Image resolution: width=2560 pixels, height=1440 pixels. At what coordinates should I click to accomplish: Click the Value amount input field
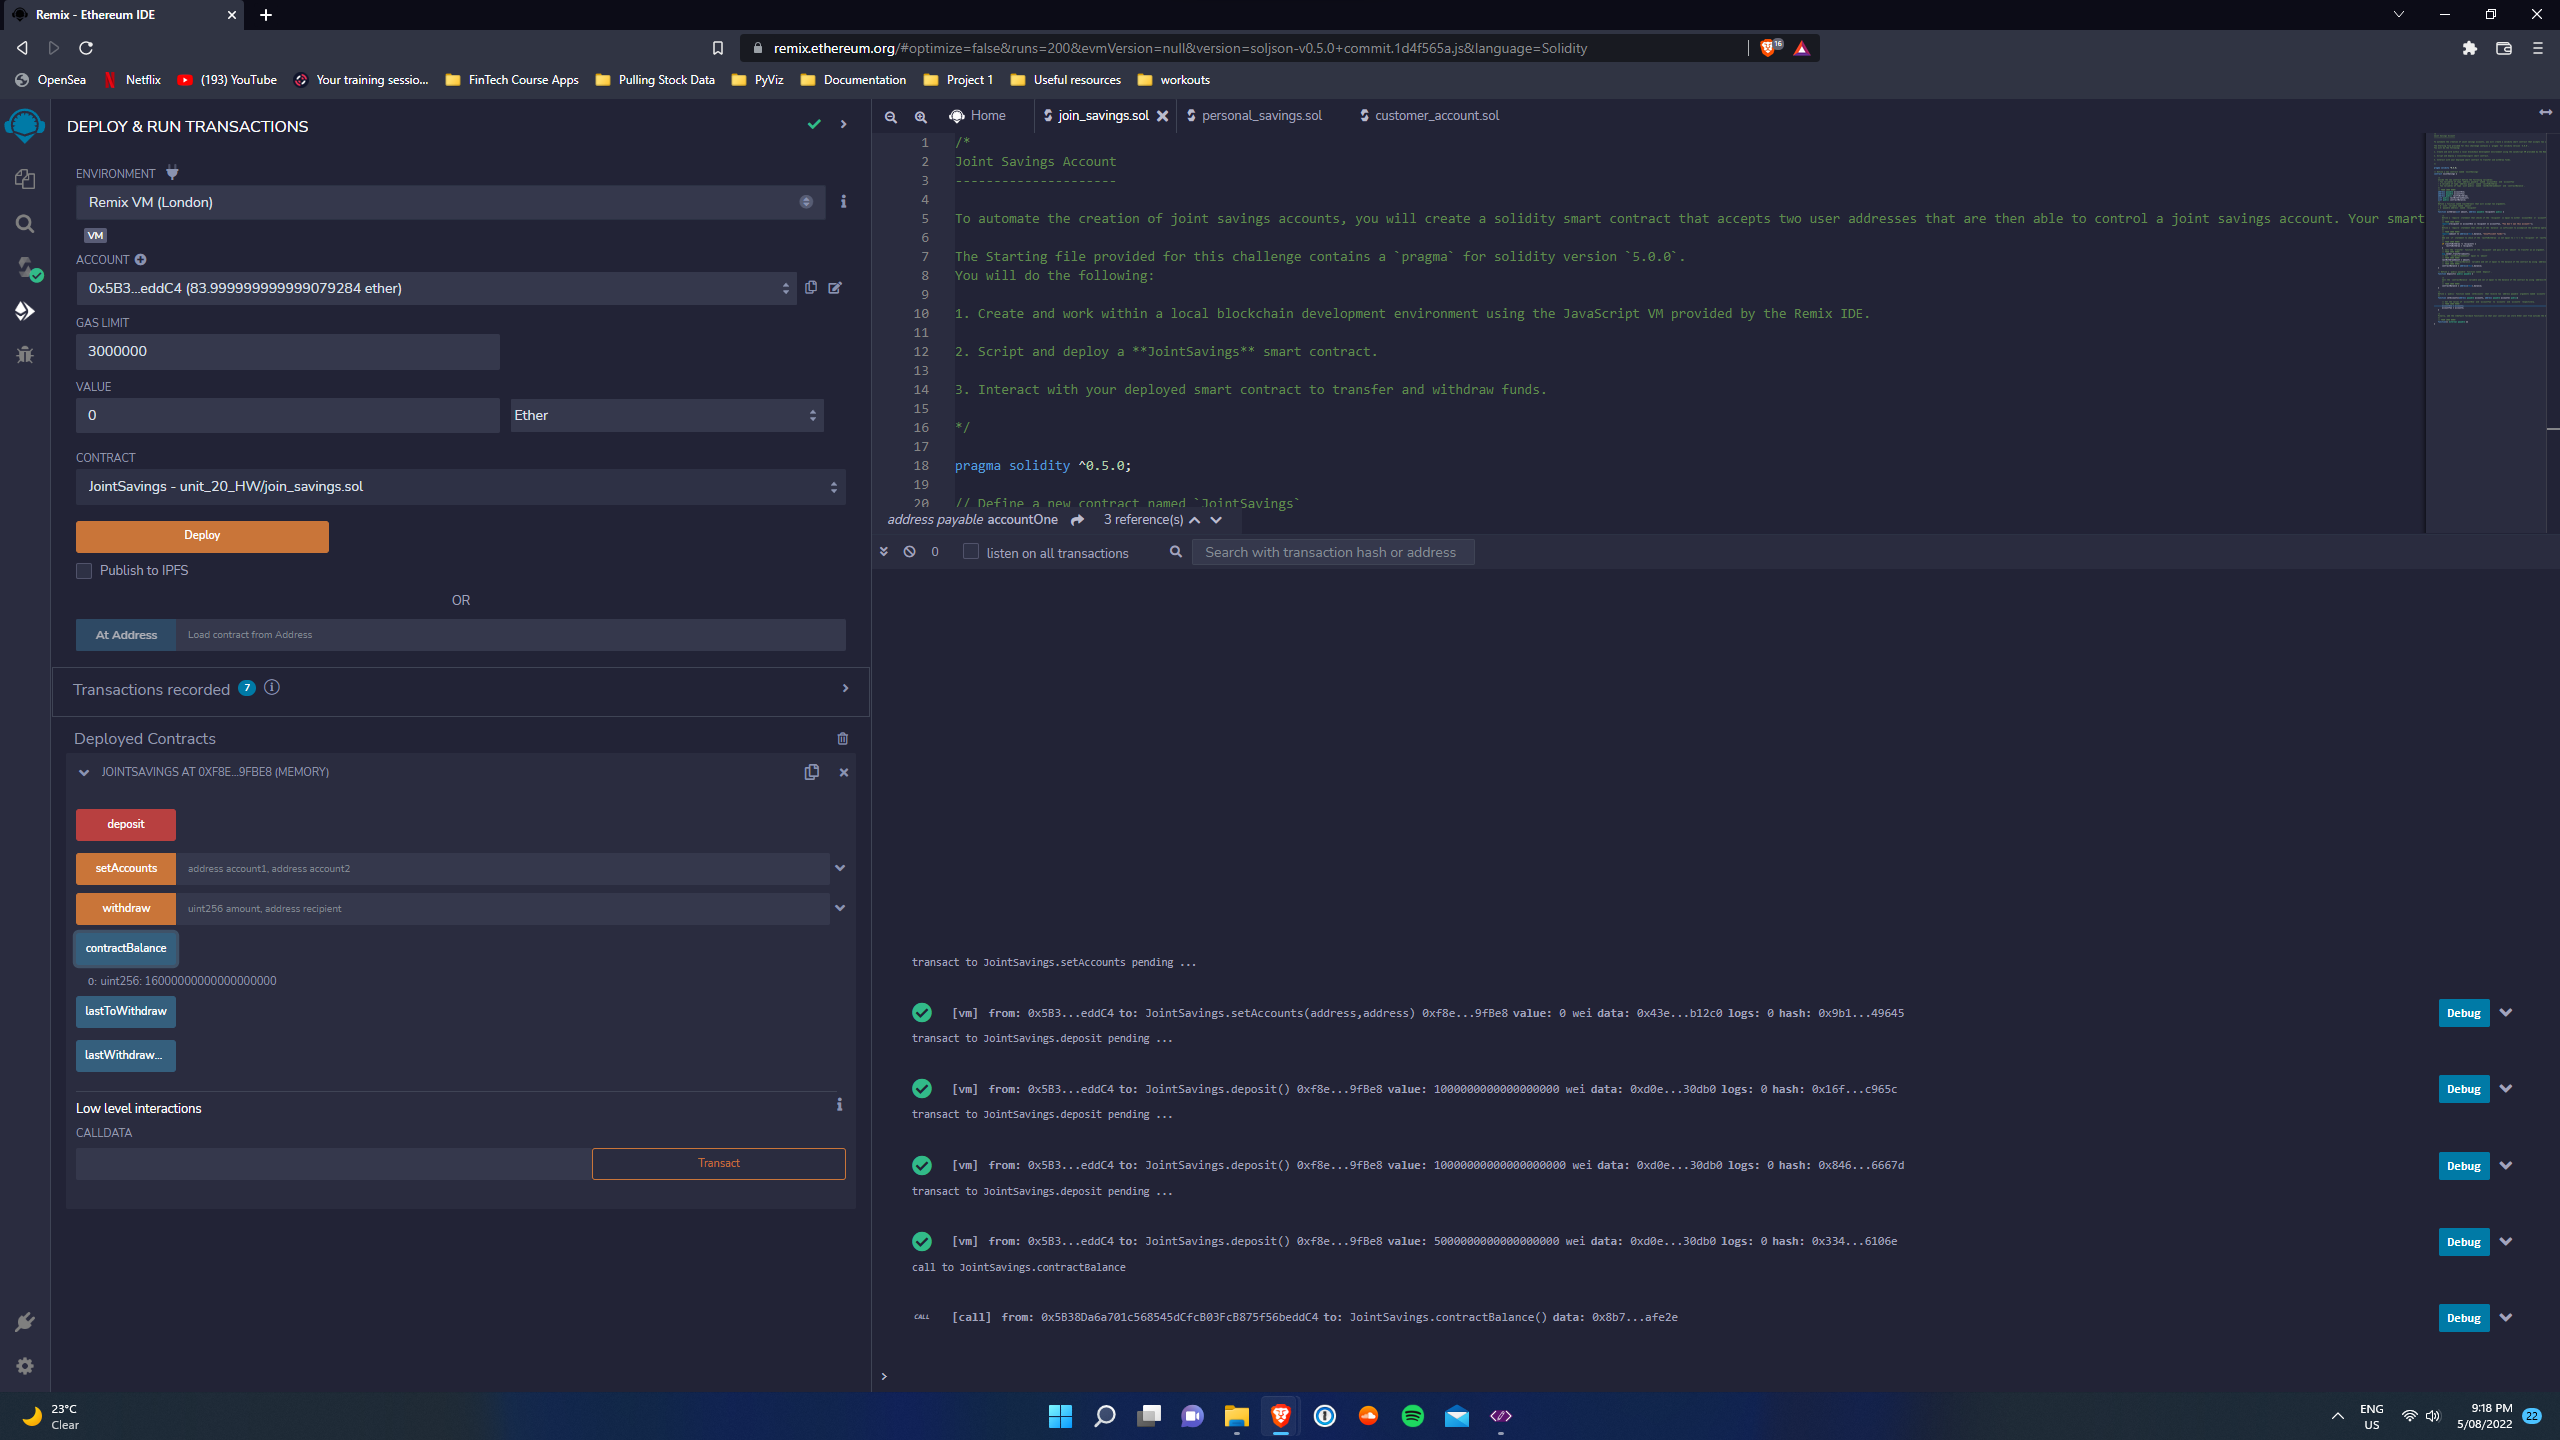[x=288, y=415]
